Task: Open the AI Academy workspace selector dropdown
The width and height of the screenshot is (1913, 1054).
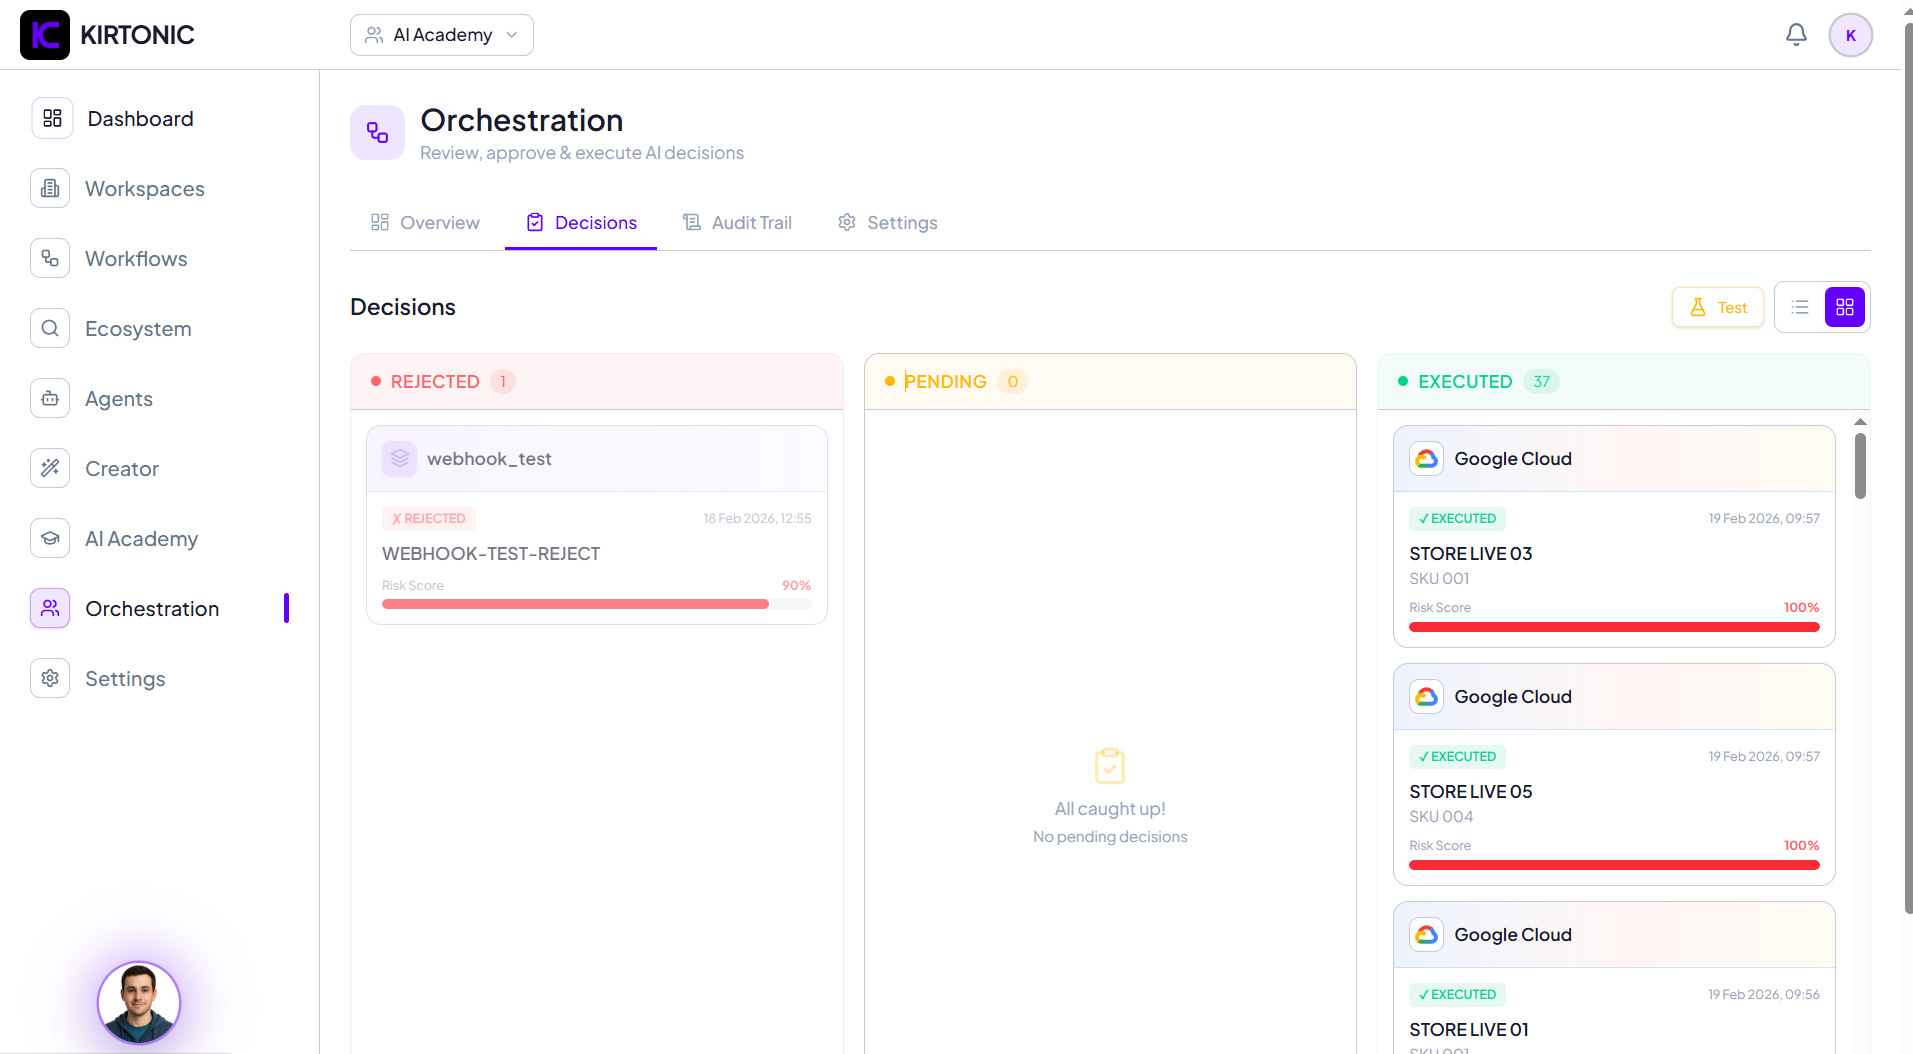Action: (x=441, y=34)
